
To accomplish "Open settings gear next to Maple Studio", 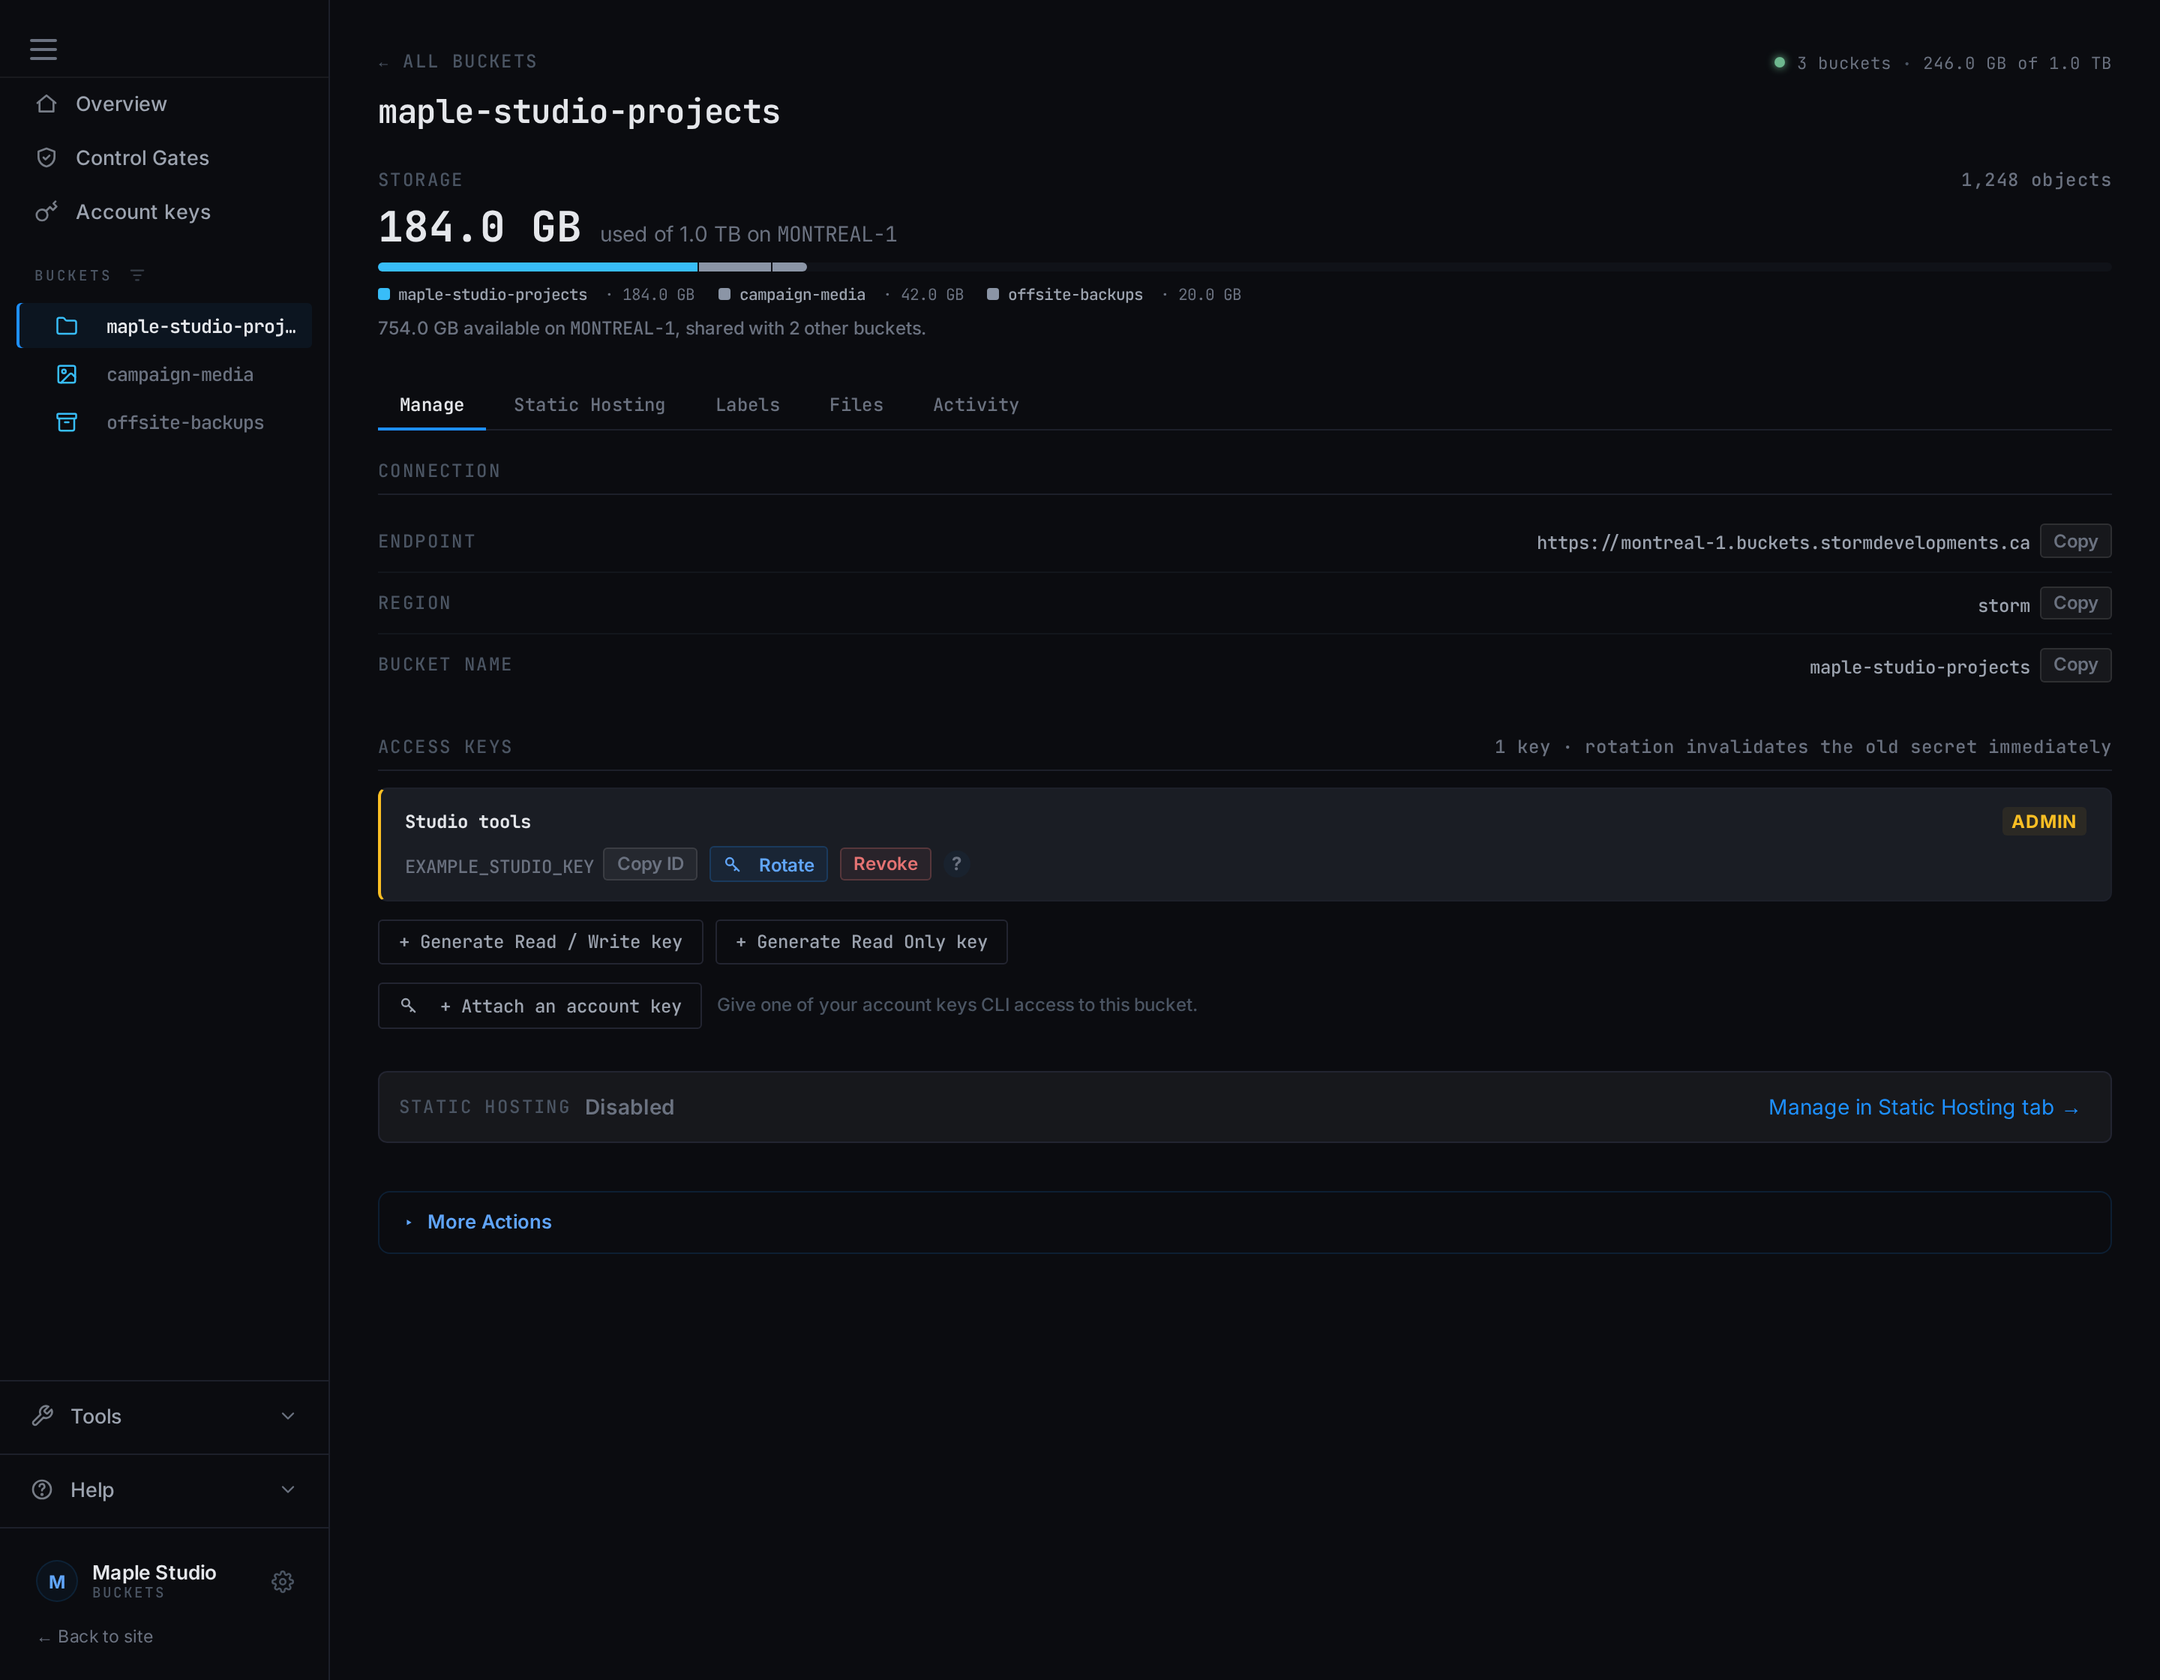I will pos(283,1581).
